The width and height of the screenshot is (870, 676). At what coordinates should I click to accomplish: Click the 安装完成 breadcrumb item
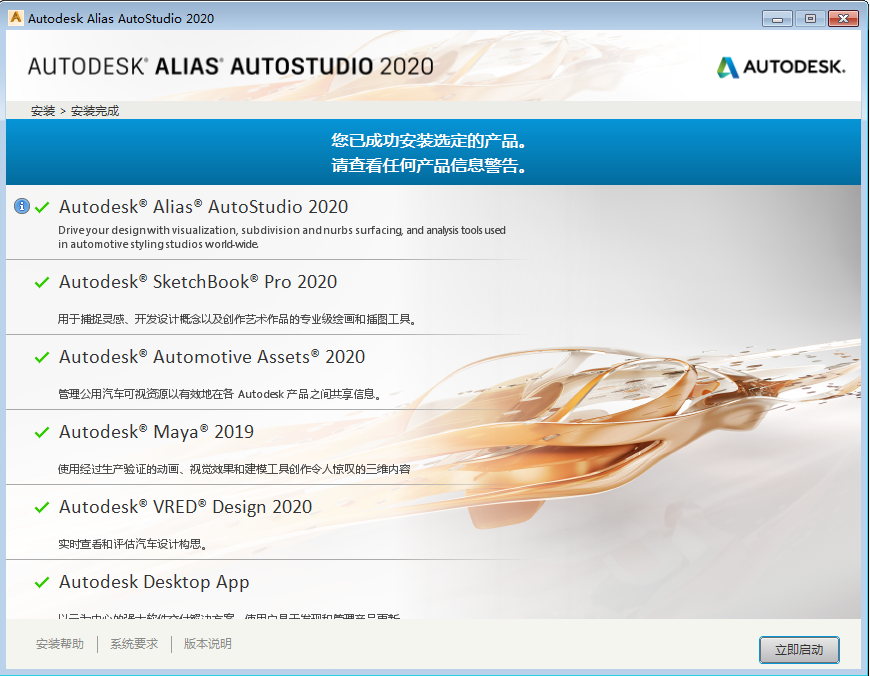(x=95, y=111)
